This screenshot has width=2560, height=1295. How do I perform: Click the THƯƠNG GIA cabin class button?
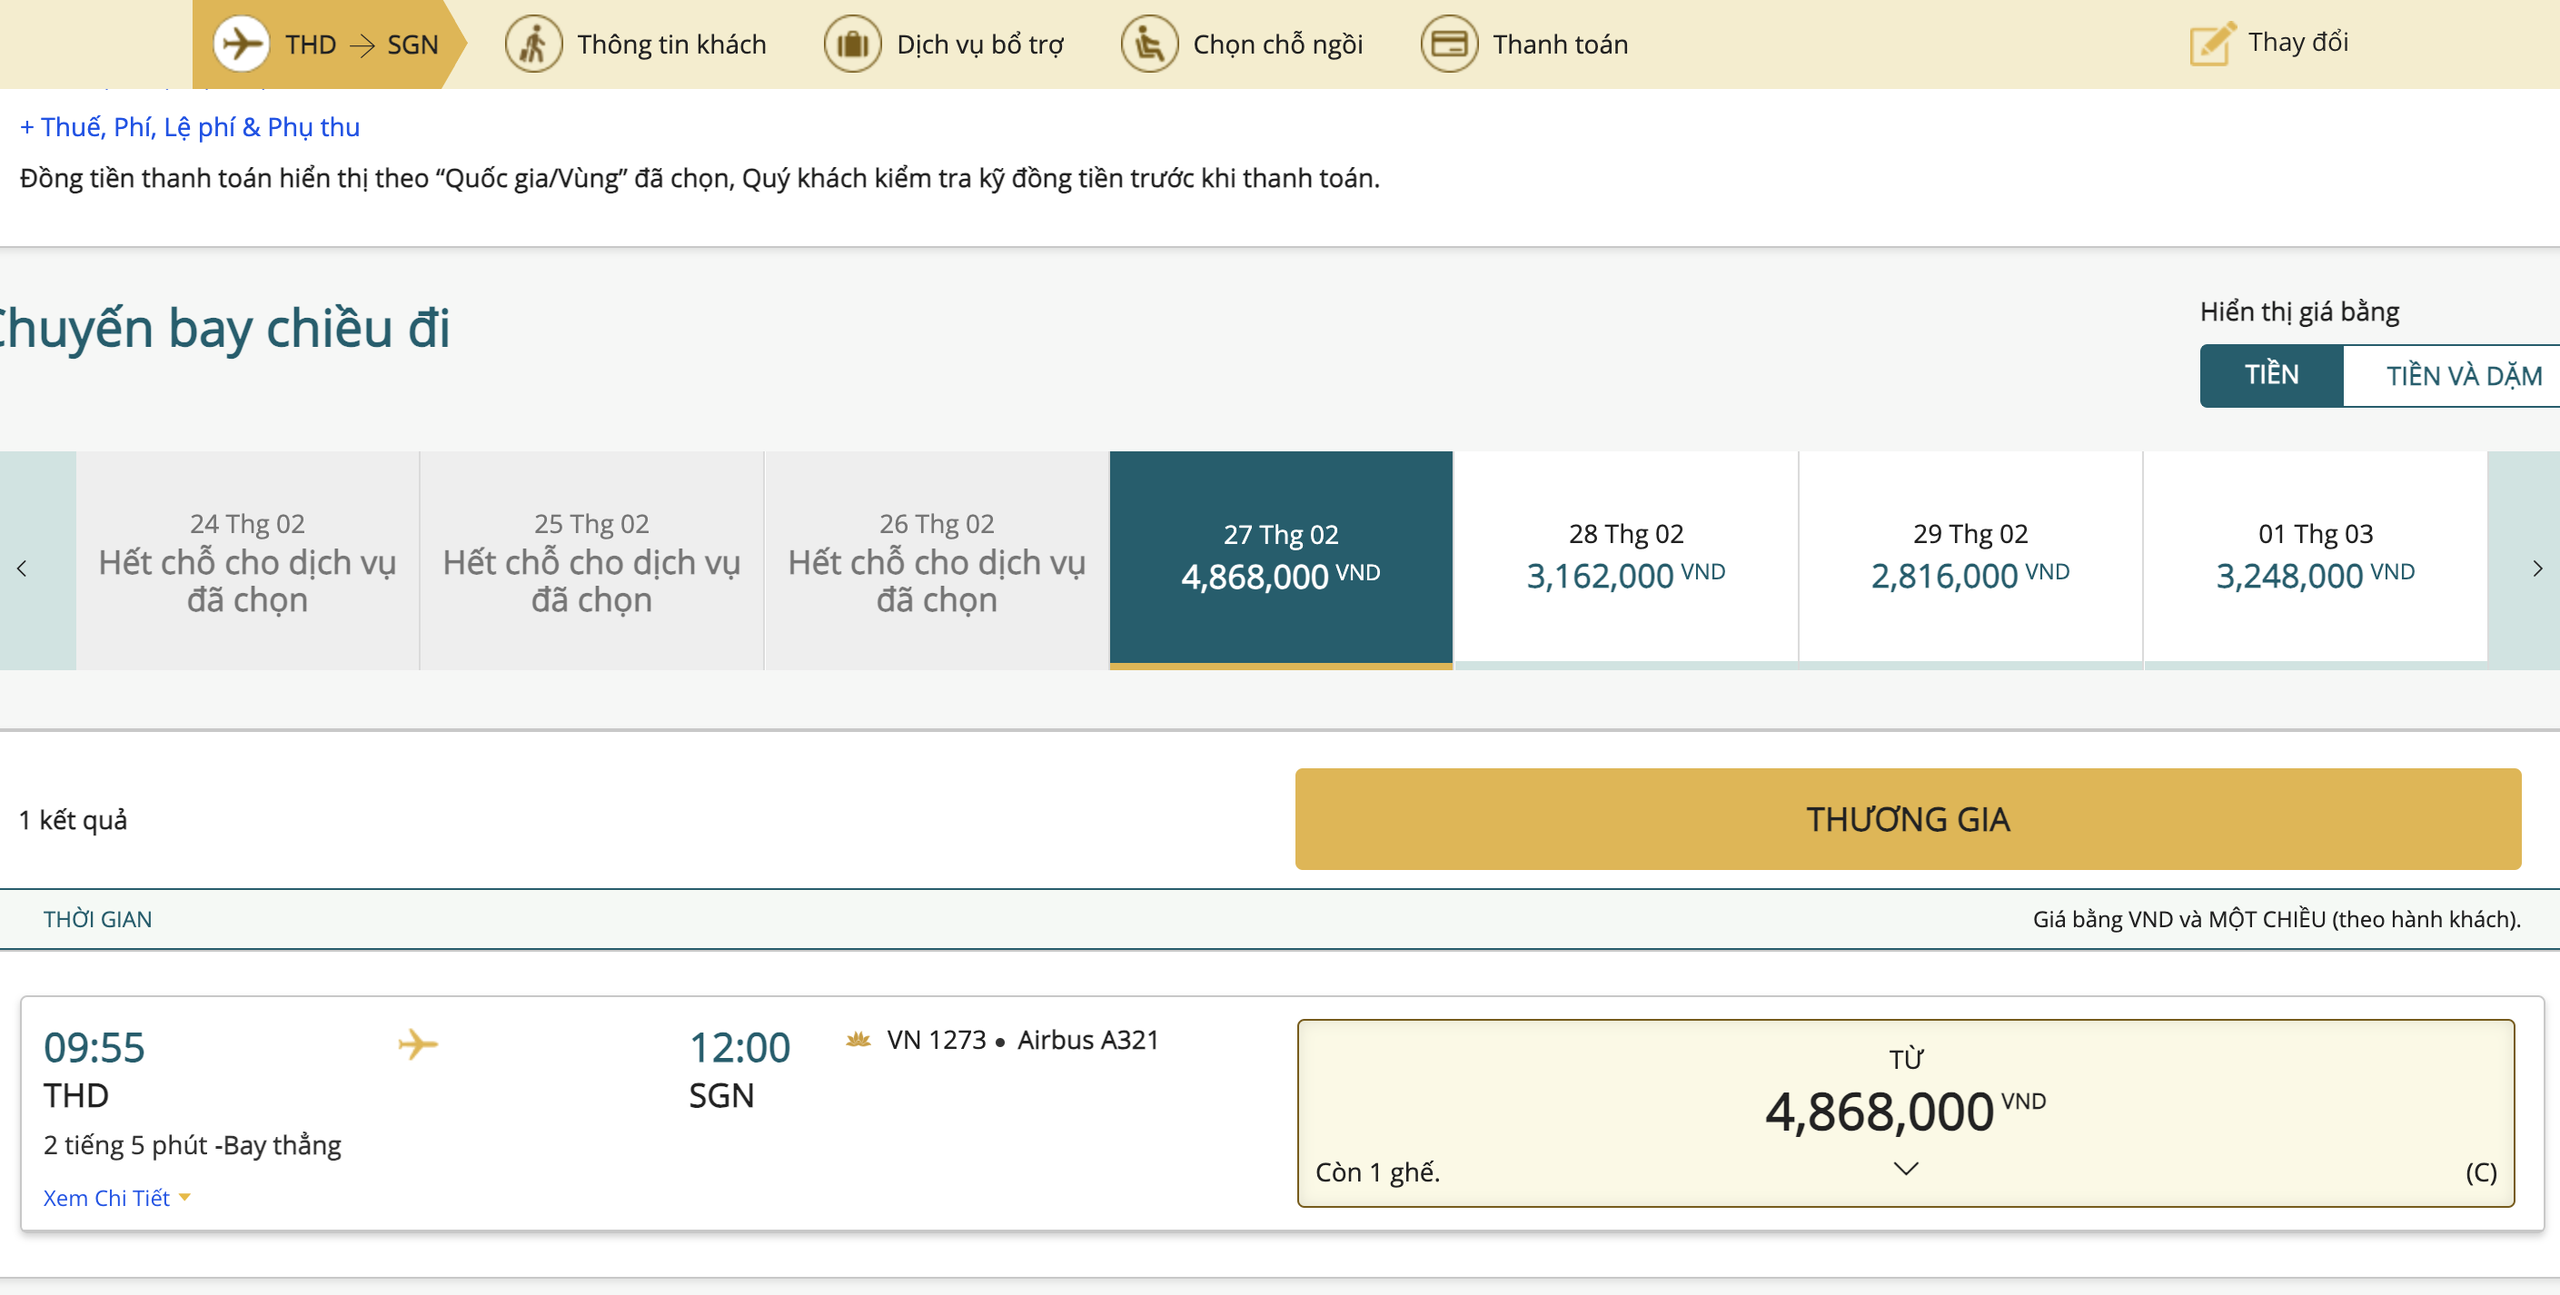click(x=1908, y=819)
